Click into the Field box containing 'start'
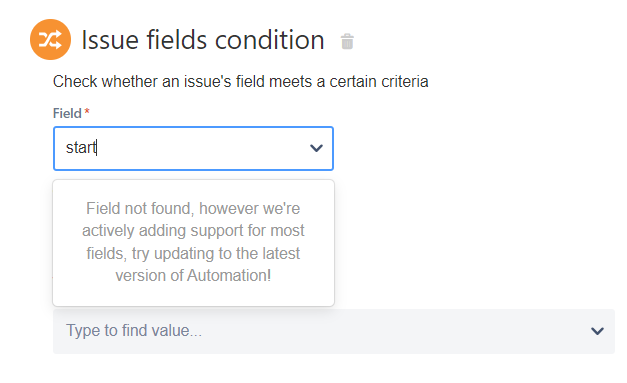This screenshot has width=627, height=383. click(194, 148)
